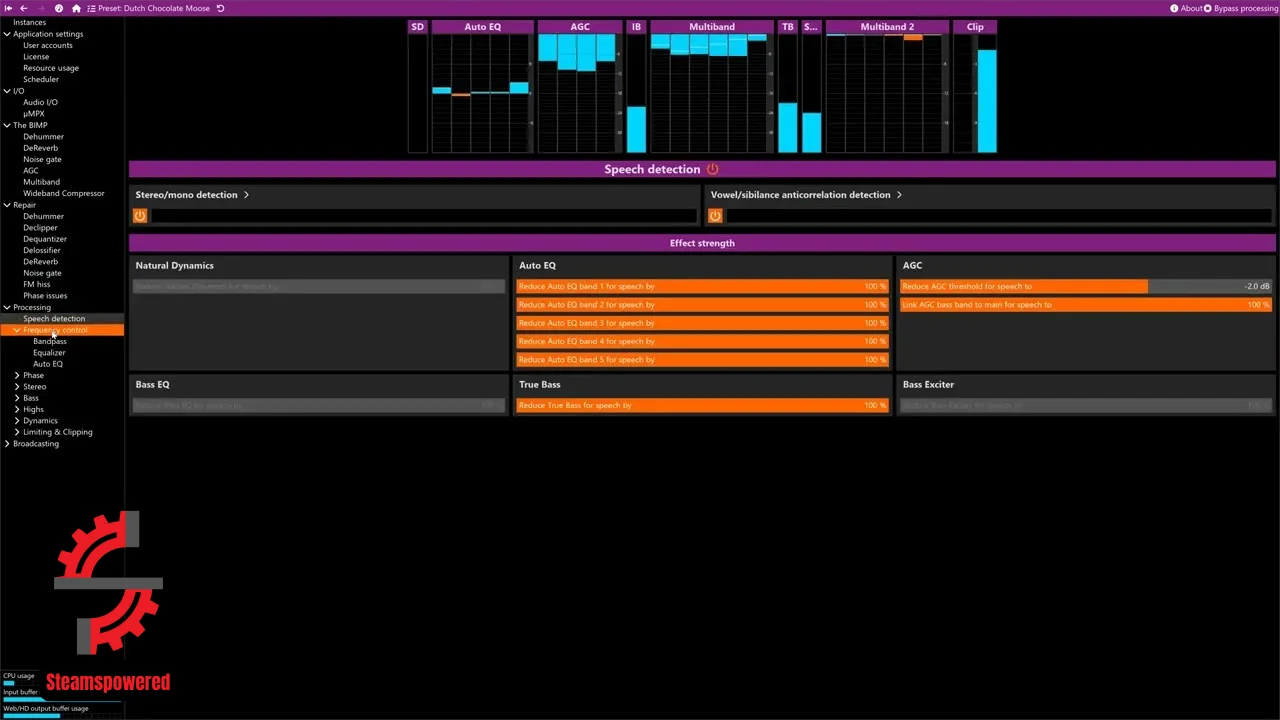Open Wideband Compressor page

point(64,193)
